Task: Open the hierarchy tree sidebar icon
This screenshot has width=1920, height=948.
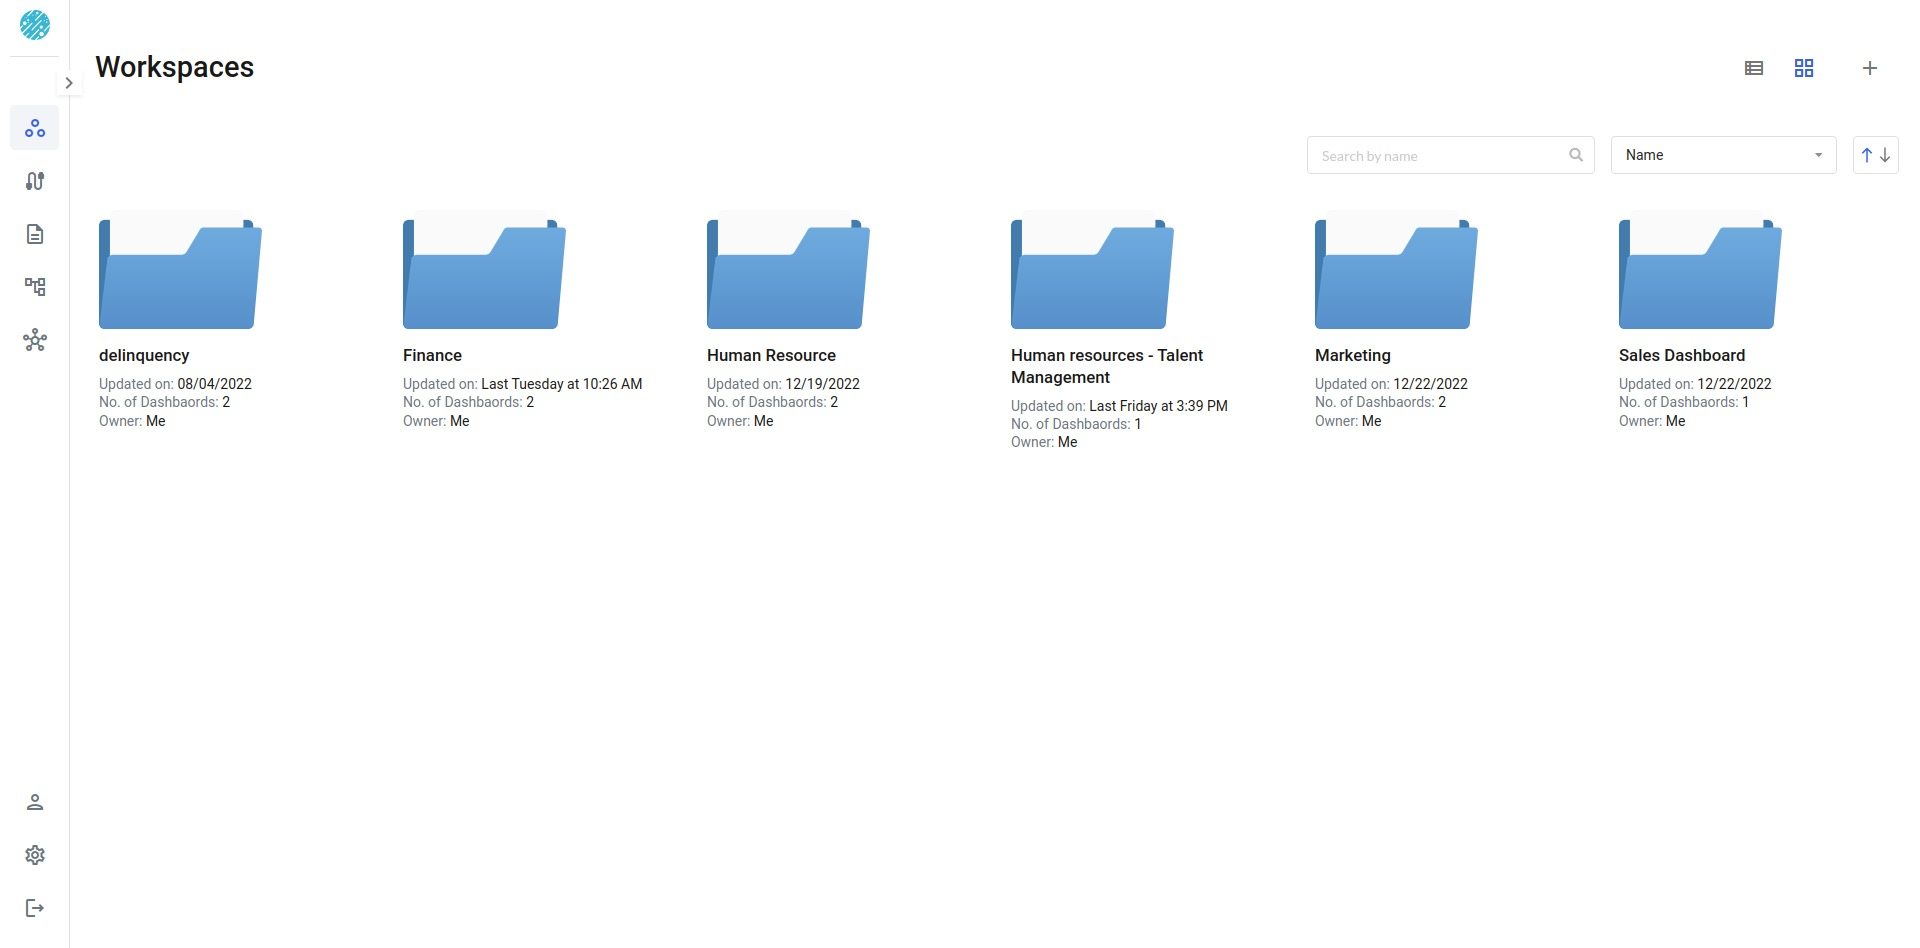Action: point(35,287)
